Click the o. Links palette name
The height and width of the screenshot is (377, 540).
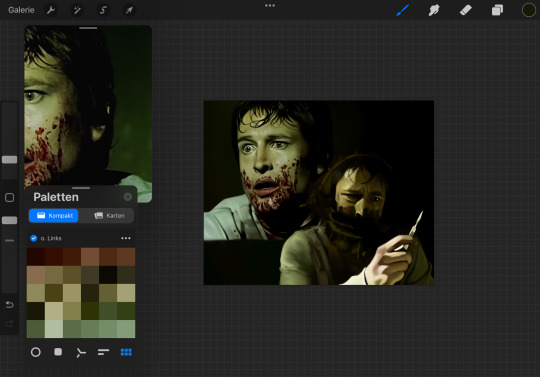pyautogui.click(x=51, y=238)
